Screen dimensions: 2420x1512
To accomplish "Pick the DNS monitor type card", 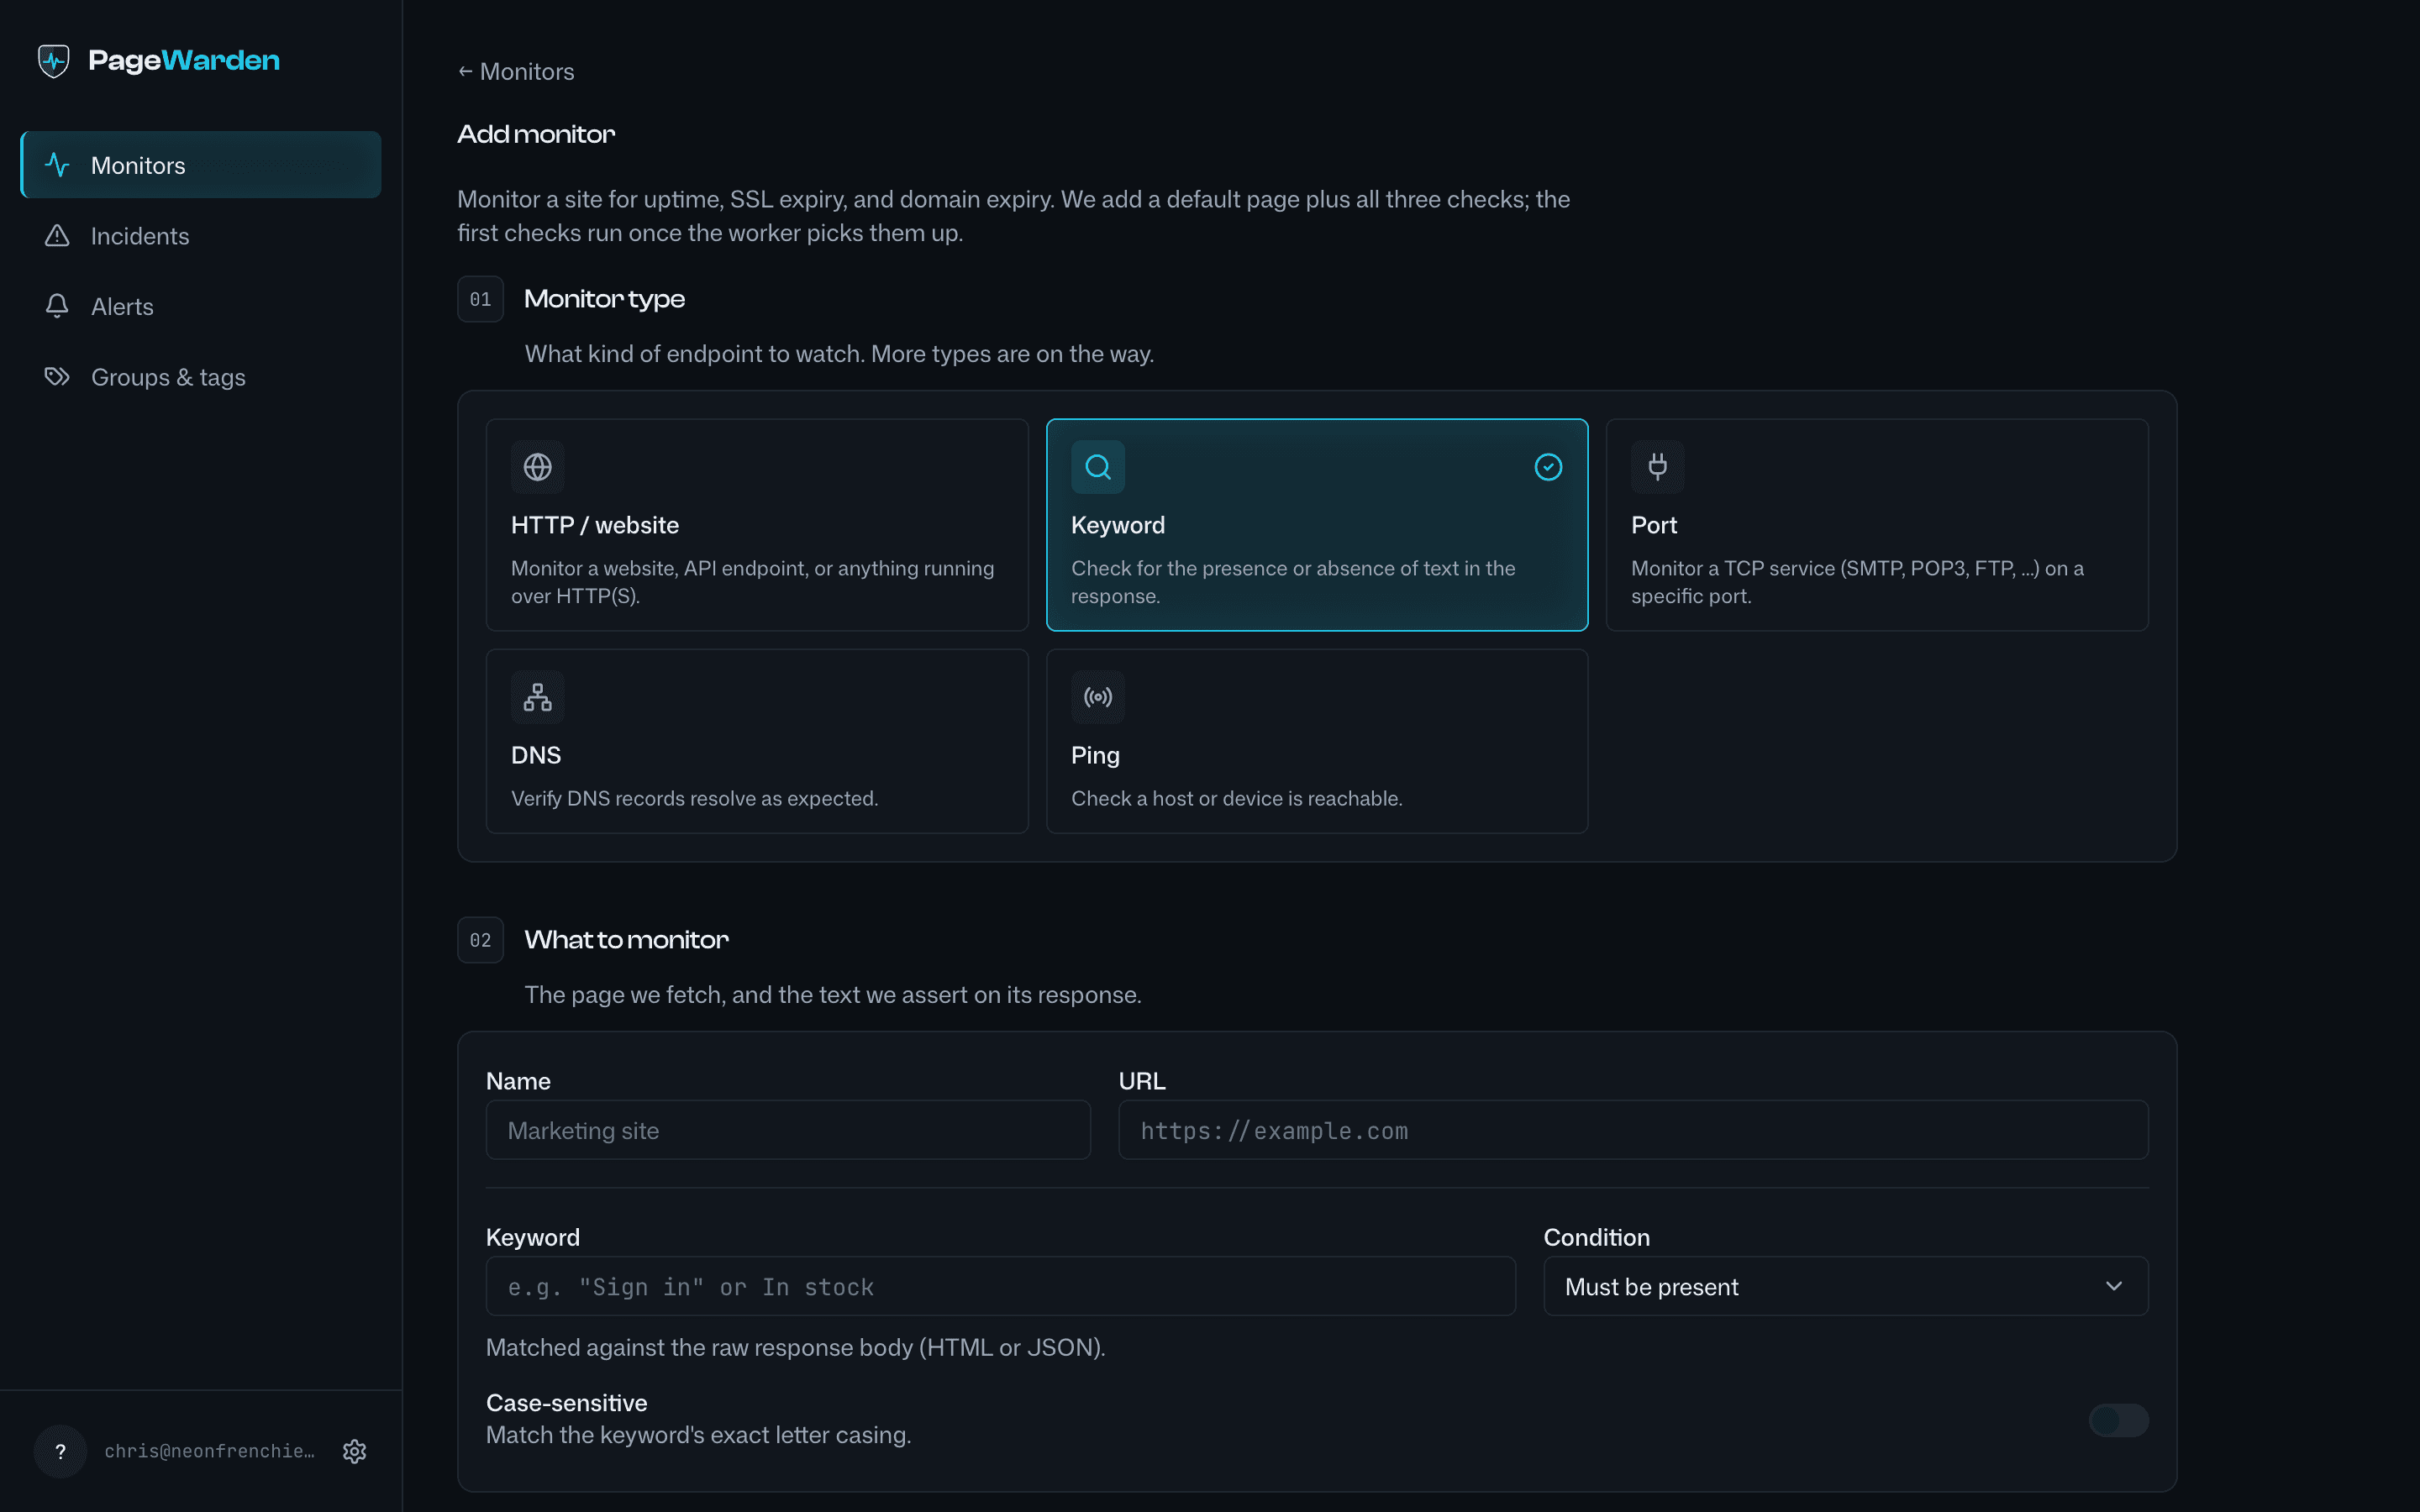I will click(x=757, y=741).
